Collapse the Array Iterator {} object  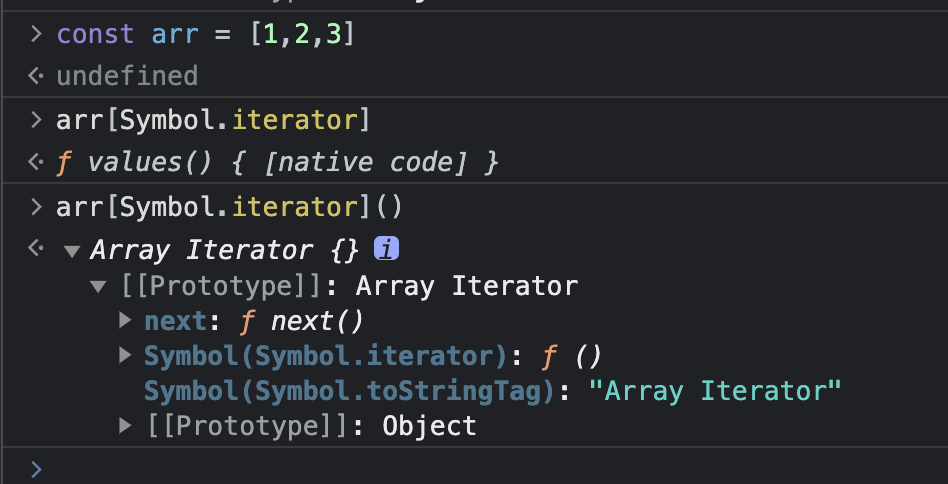pos(71,251)
